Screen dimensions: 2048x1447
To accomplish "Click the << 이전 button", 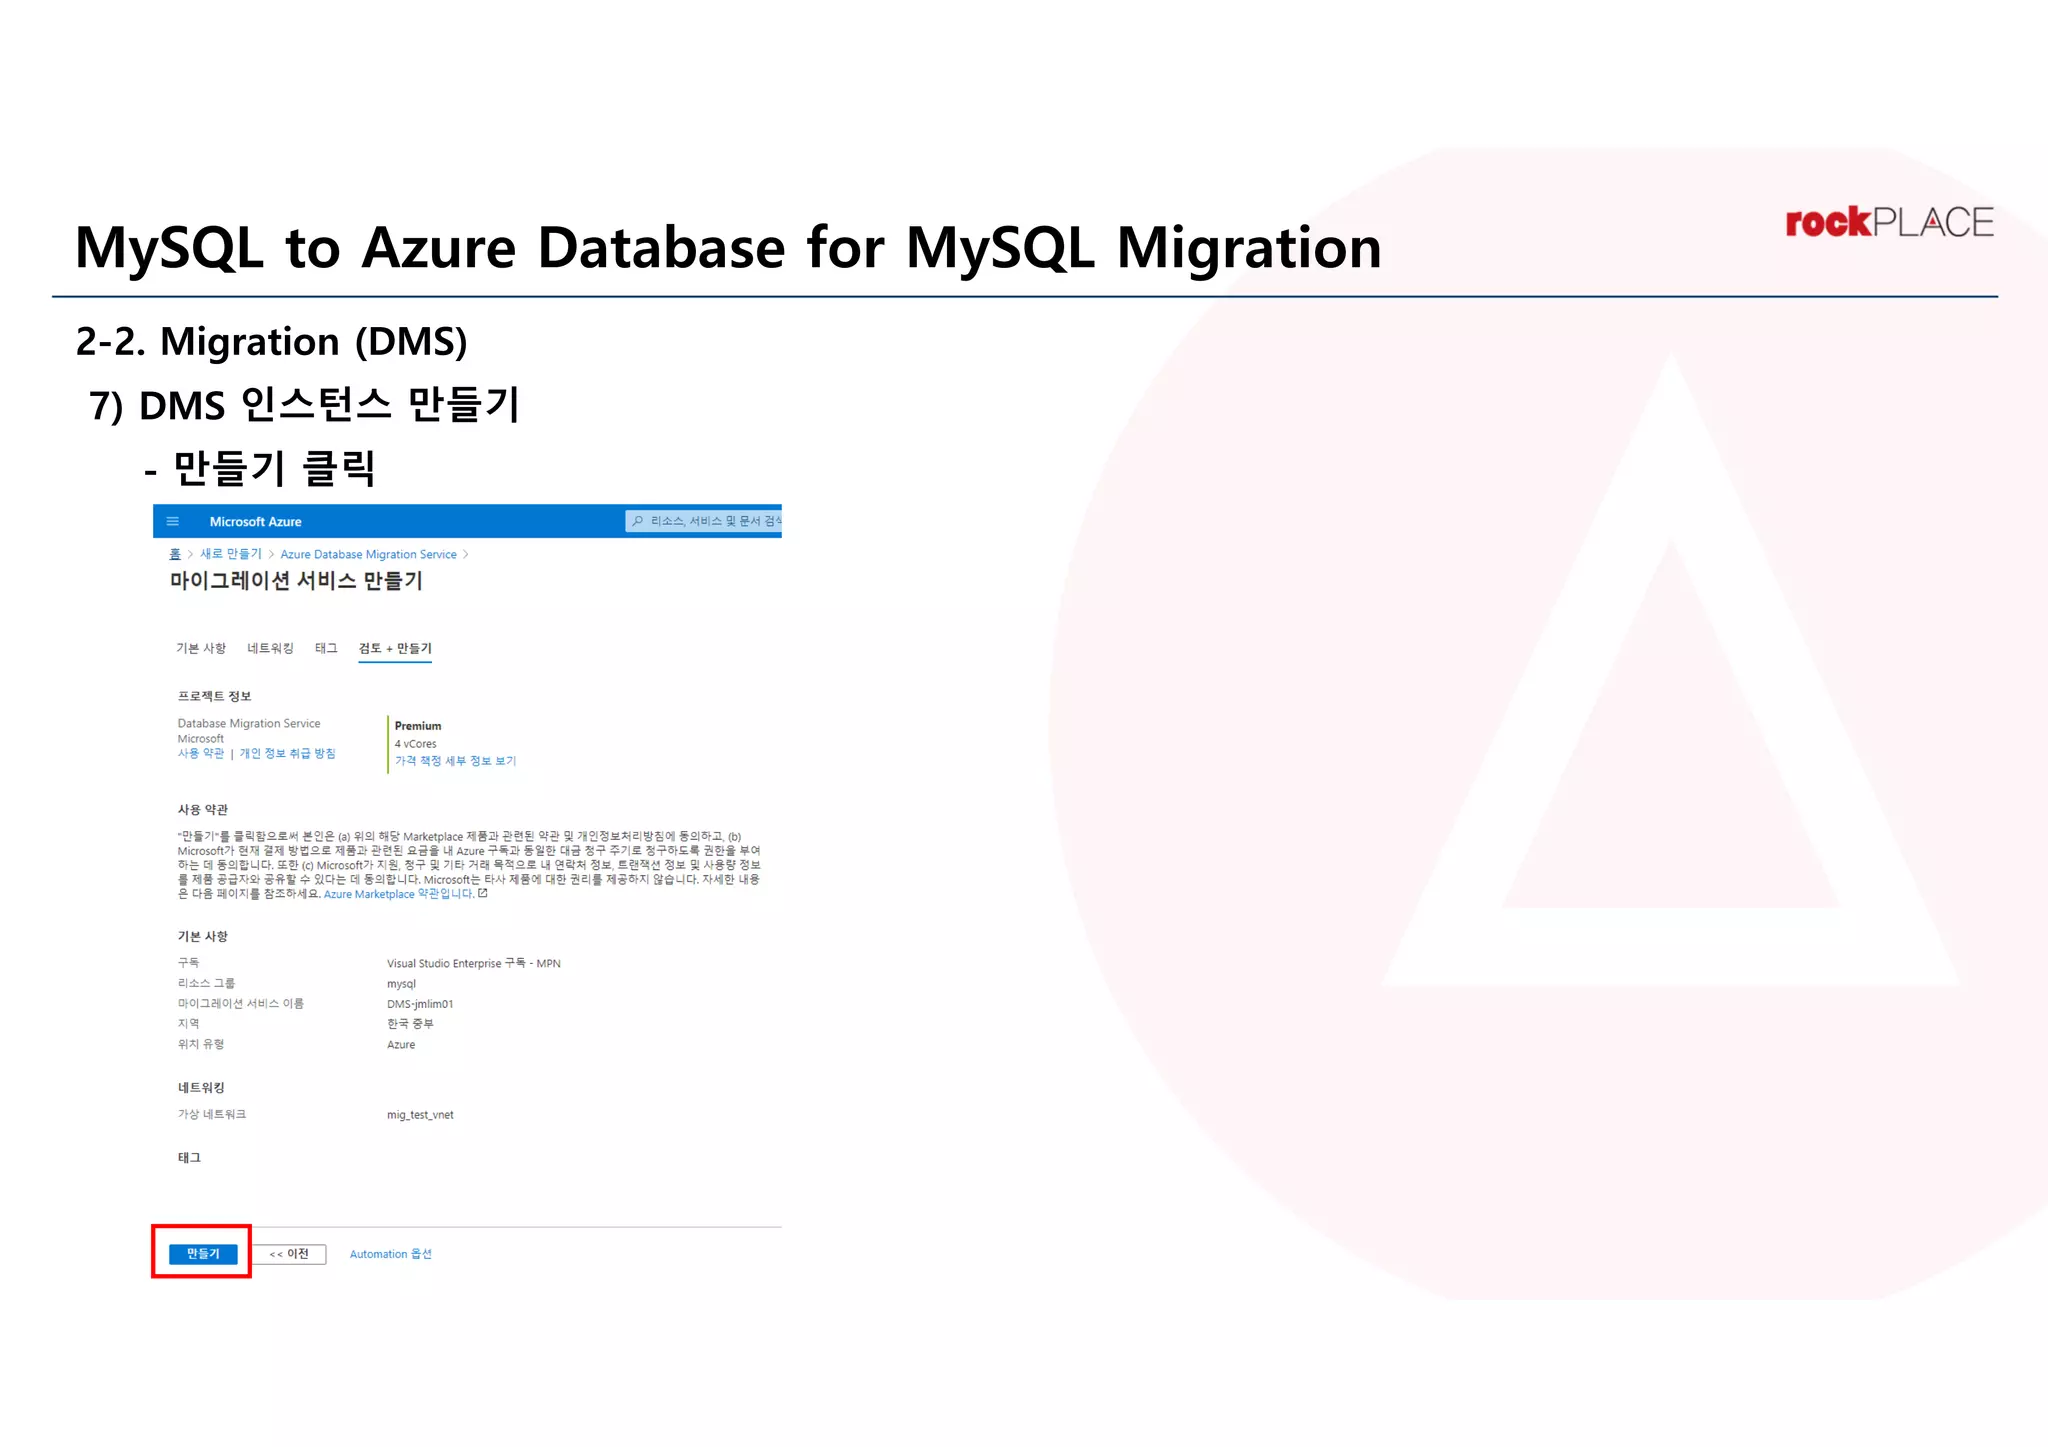I will pyautogui.click(x=289, y=1254).
